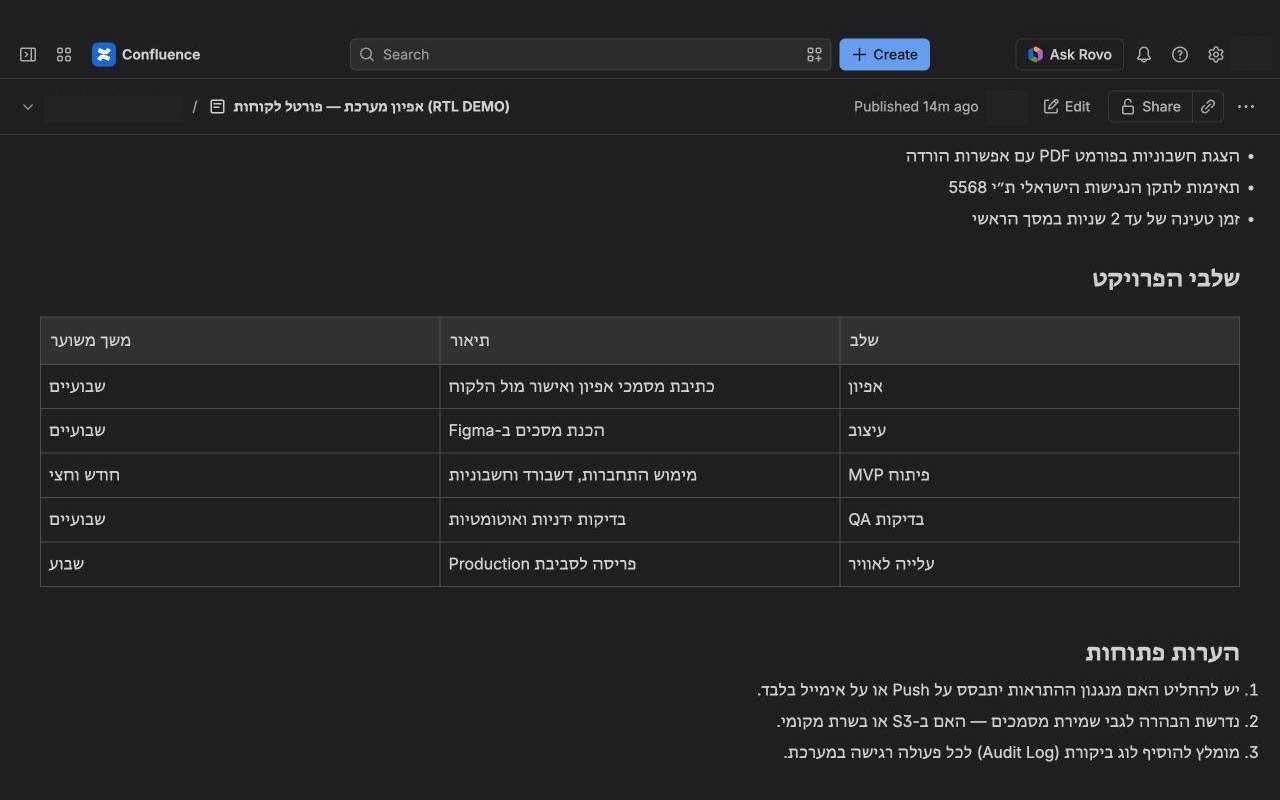Open the more actions ellipsis menu
The width and height of the screenshot is (1280, 800).
[x=1246, y=107]
